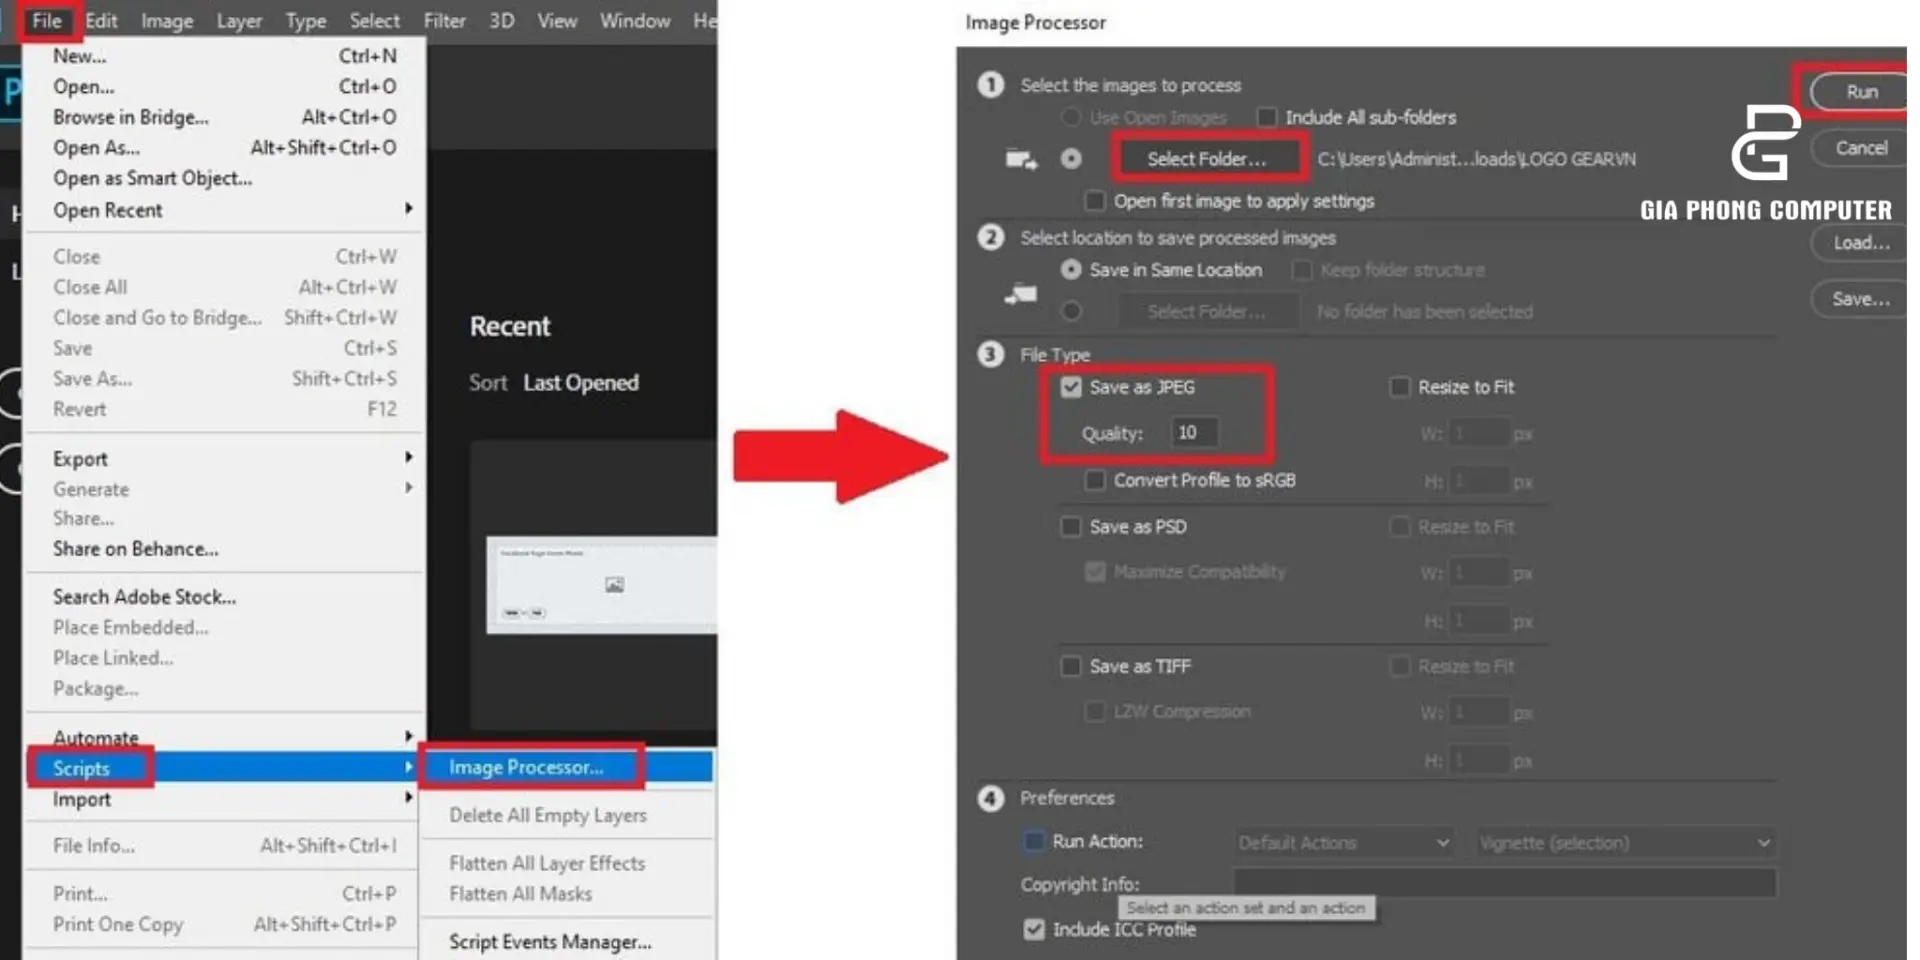Tick the Convert Profile to sRGB checkbox
The image size is (1920, 960).
(1095, 481)
